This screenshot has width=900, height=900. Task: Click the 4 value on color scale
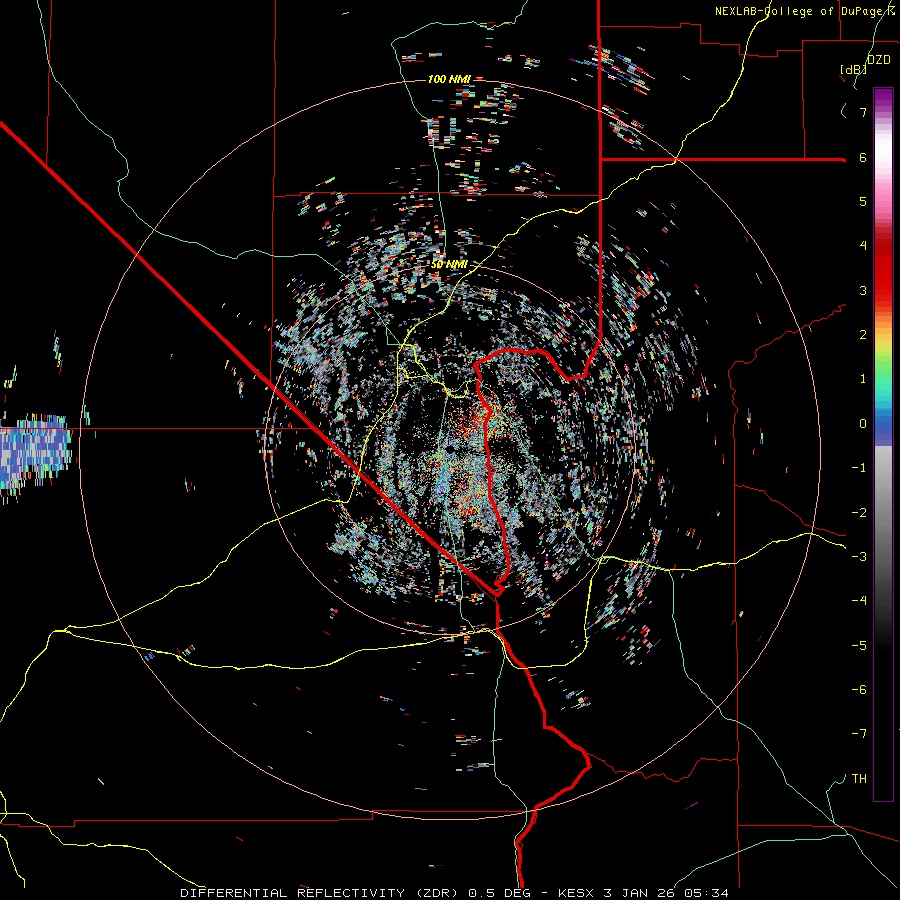coord(862,246)
